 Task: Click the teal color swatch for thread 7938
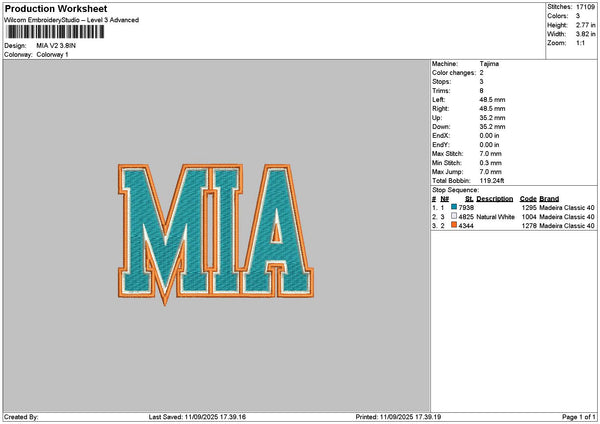(x=454, y=207)
